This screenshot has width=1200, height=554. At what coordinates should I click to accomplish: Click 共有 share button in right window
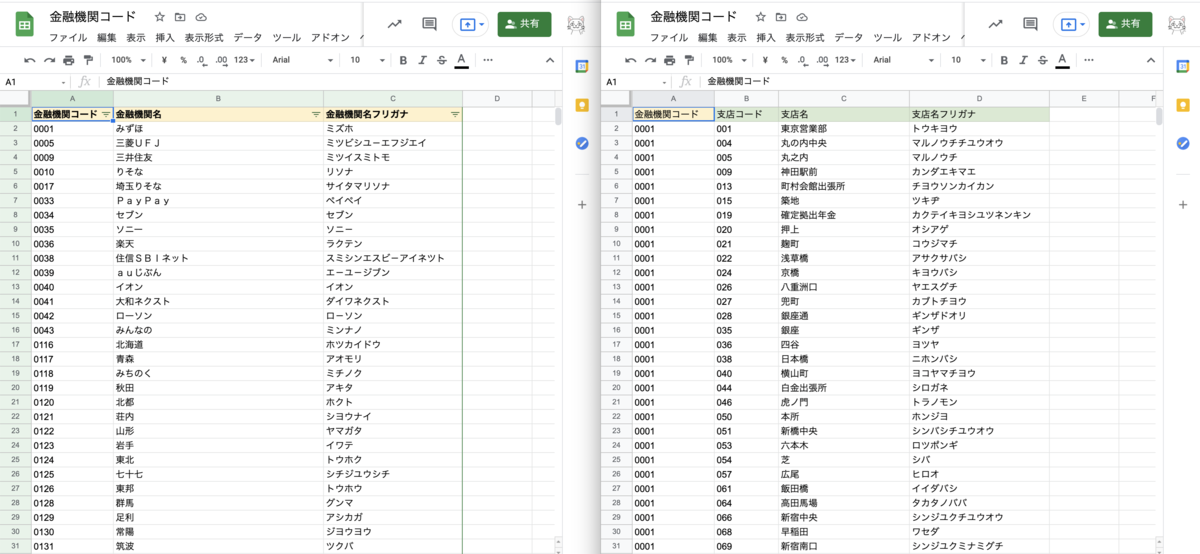(x=1125, y=24)
